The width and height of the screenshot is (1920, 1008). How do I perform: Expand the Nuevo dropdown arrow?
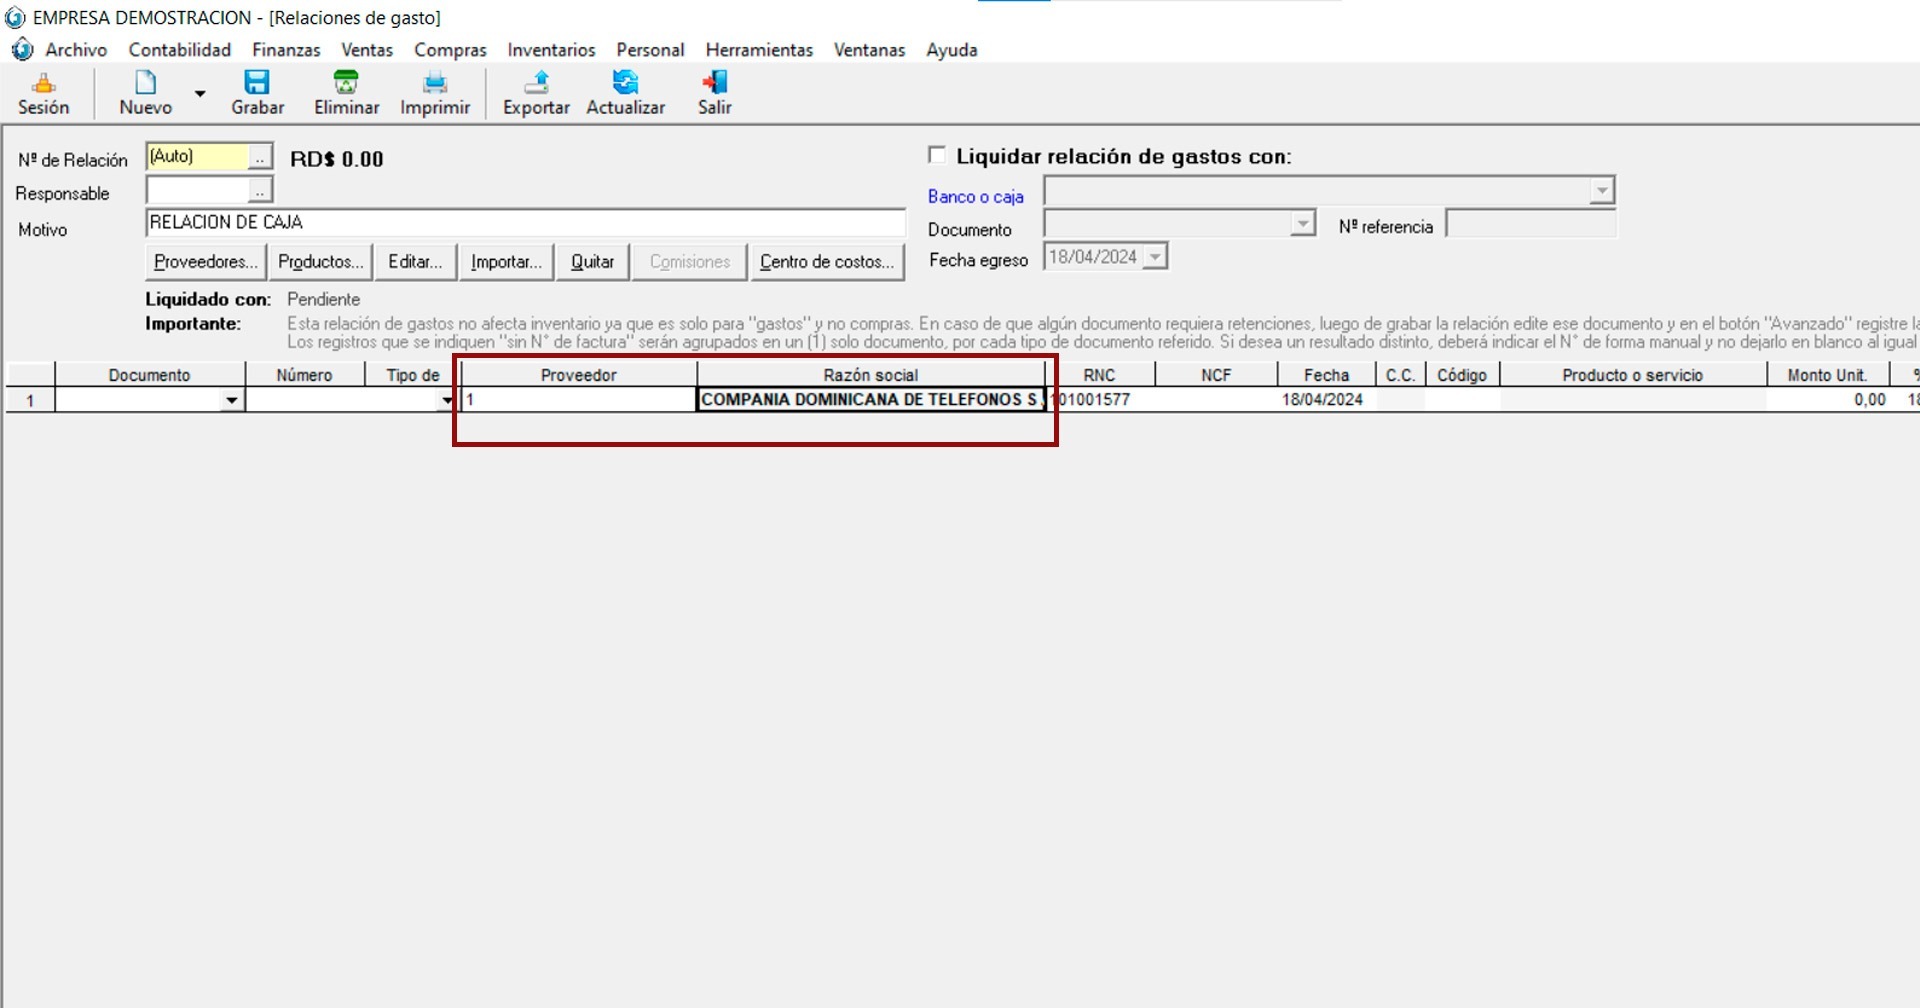pos(200,94)
